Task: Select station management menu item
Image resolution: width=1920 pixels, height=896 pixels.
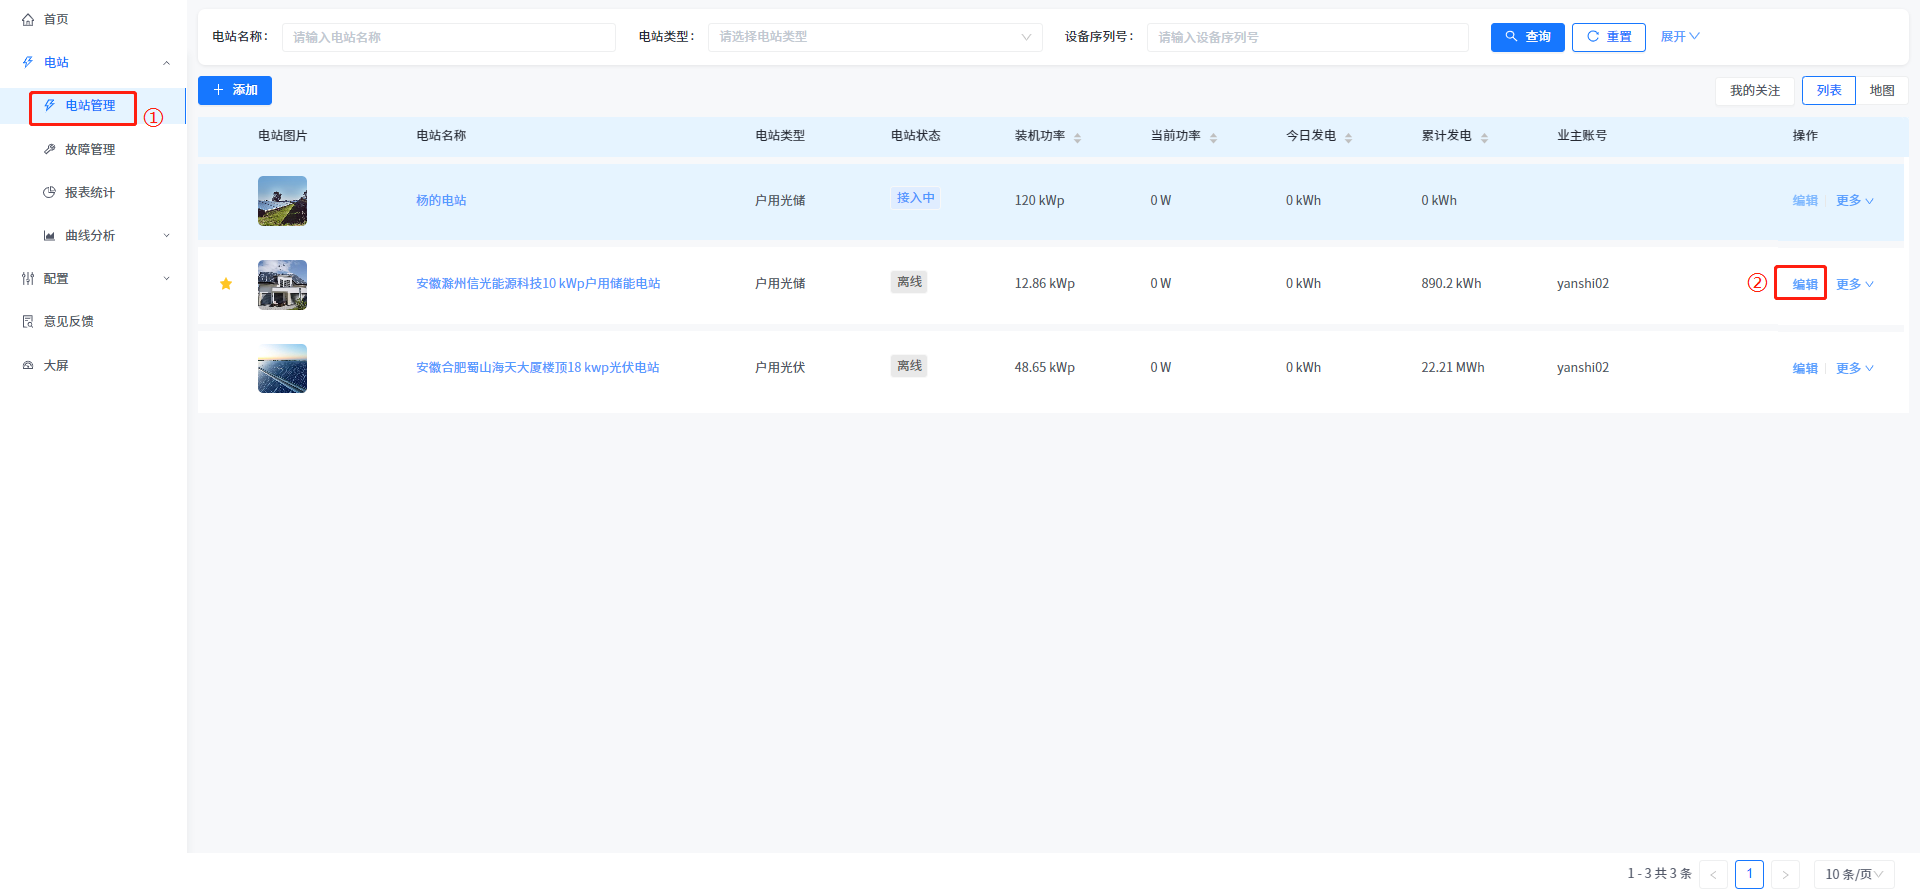Action: (89, 106)
